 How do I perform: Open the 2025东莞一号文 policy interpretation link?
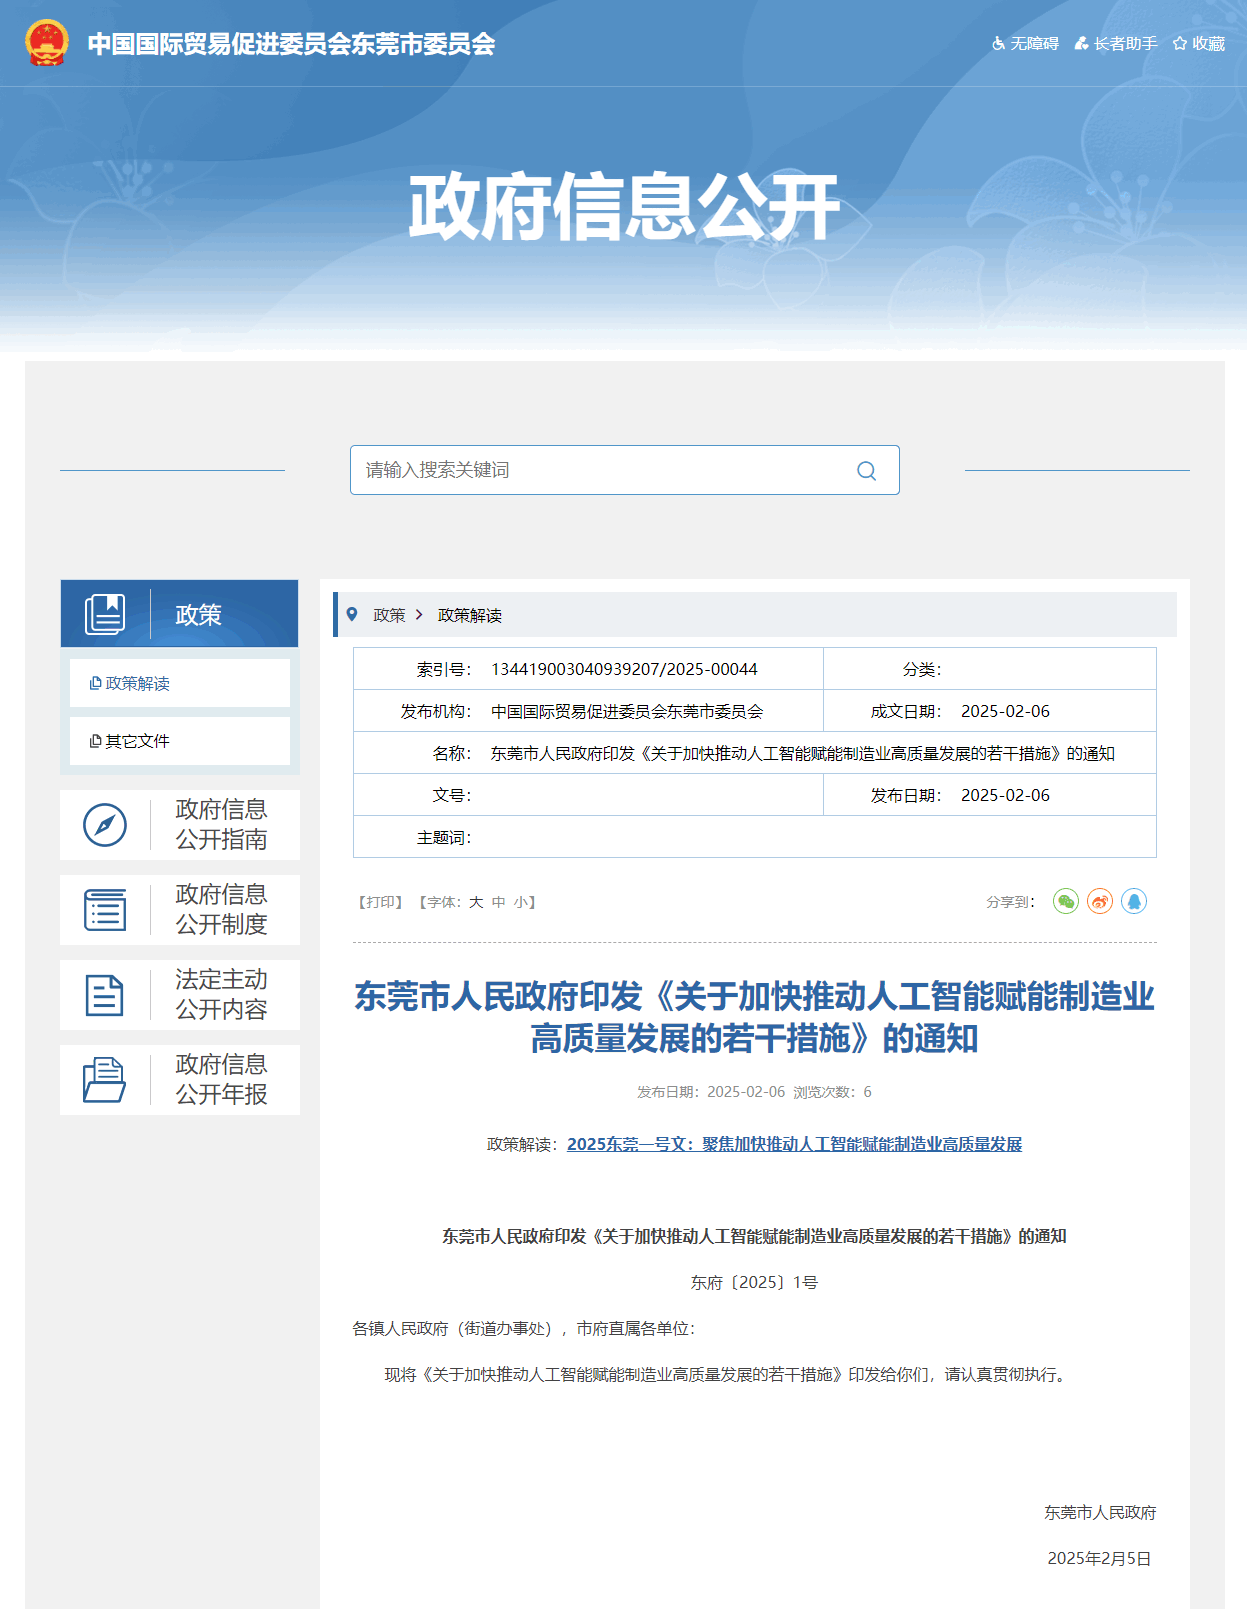pyautogui.click(x=794, y=1144)
